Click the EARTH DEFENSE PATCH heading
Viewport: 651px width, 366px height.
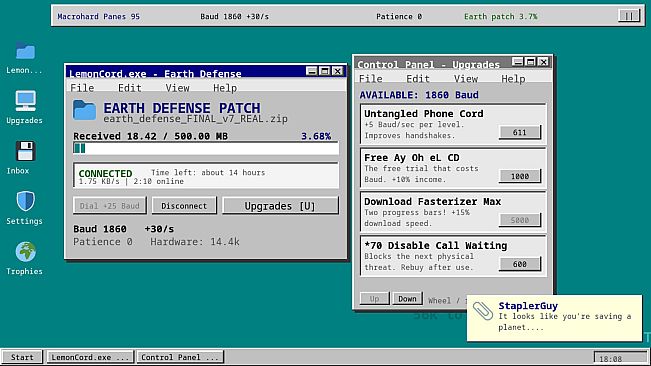(x=182, y=108)
